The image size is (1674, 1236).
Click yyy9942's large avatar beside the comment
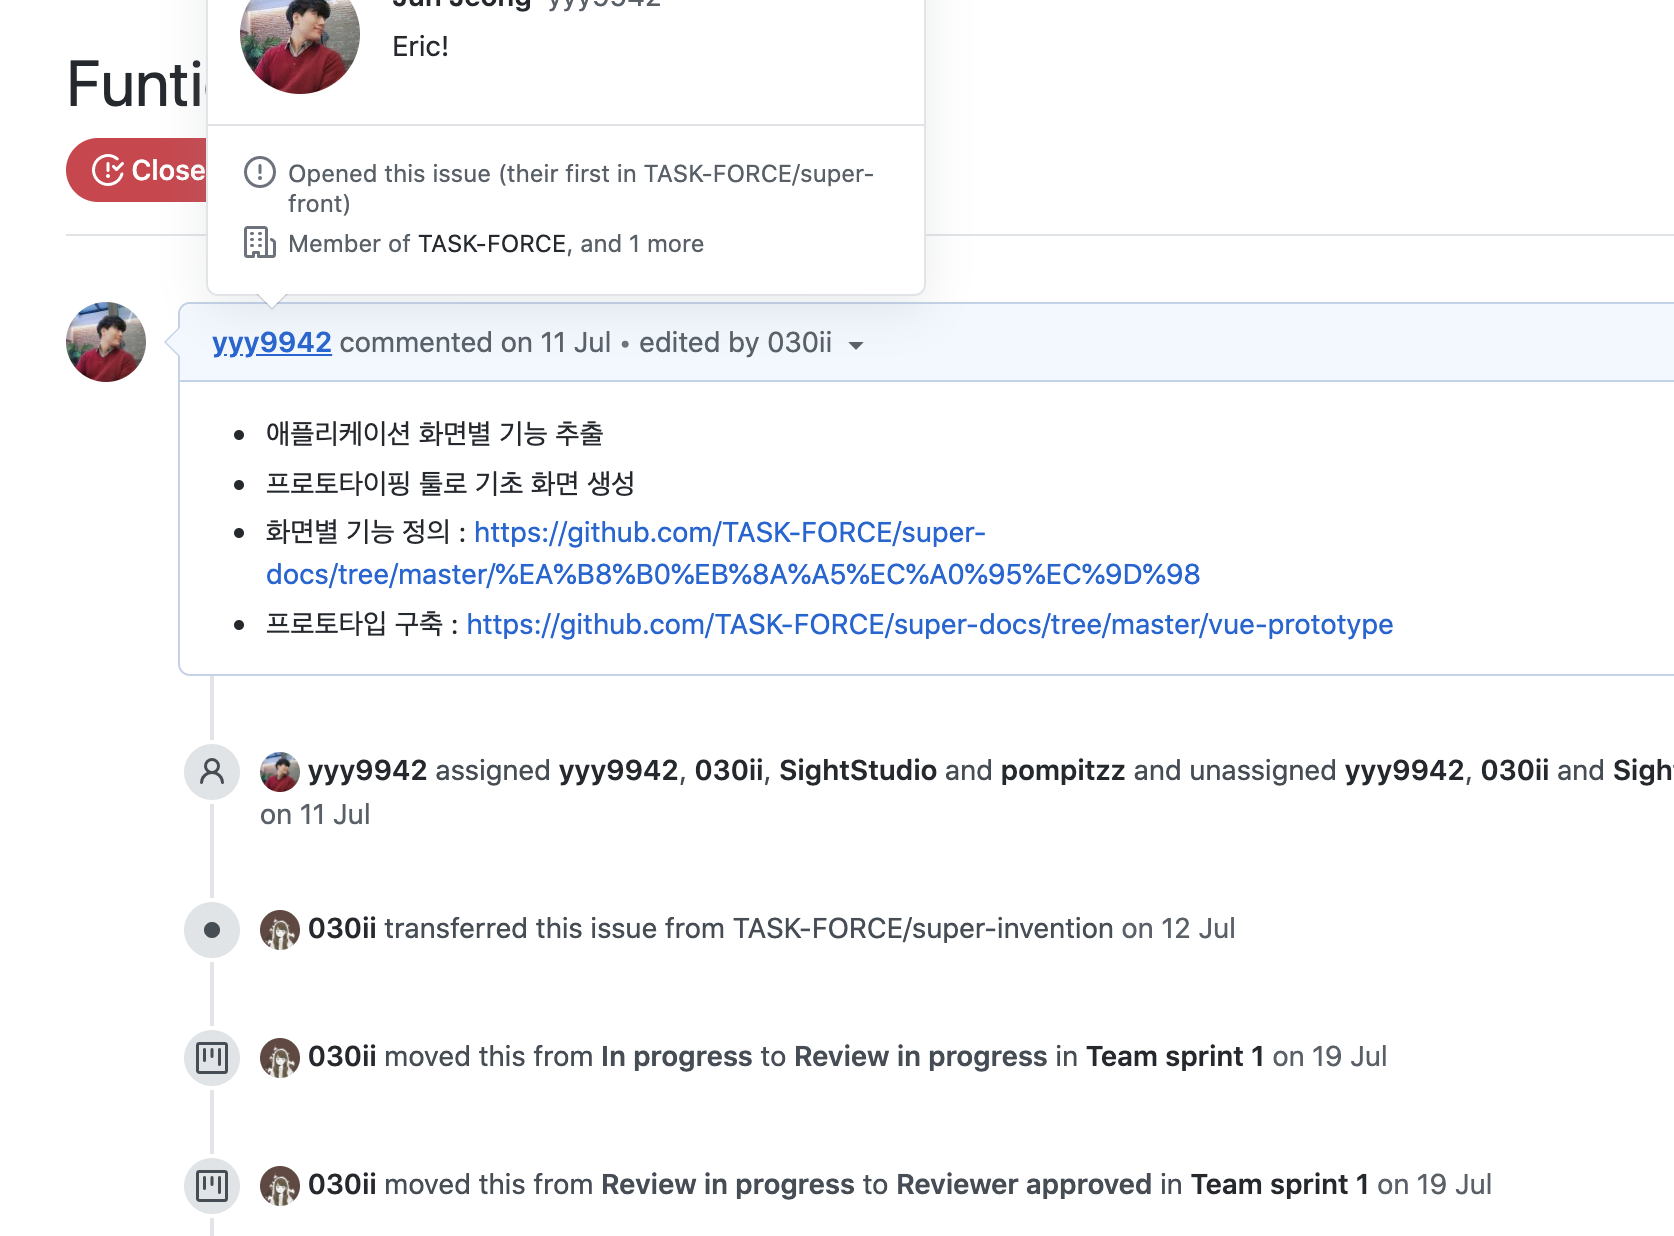coord(106,342)
